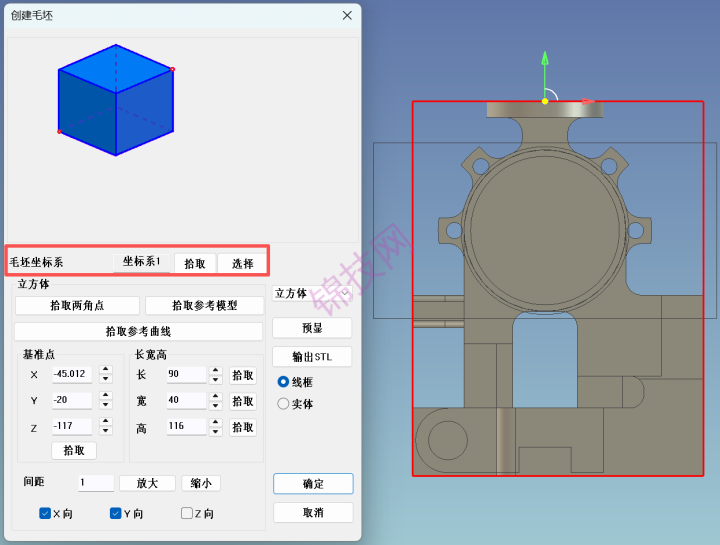Increase the 长 length value
This screenshot has width=720, height=545.
(216, 370)
